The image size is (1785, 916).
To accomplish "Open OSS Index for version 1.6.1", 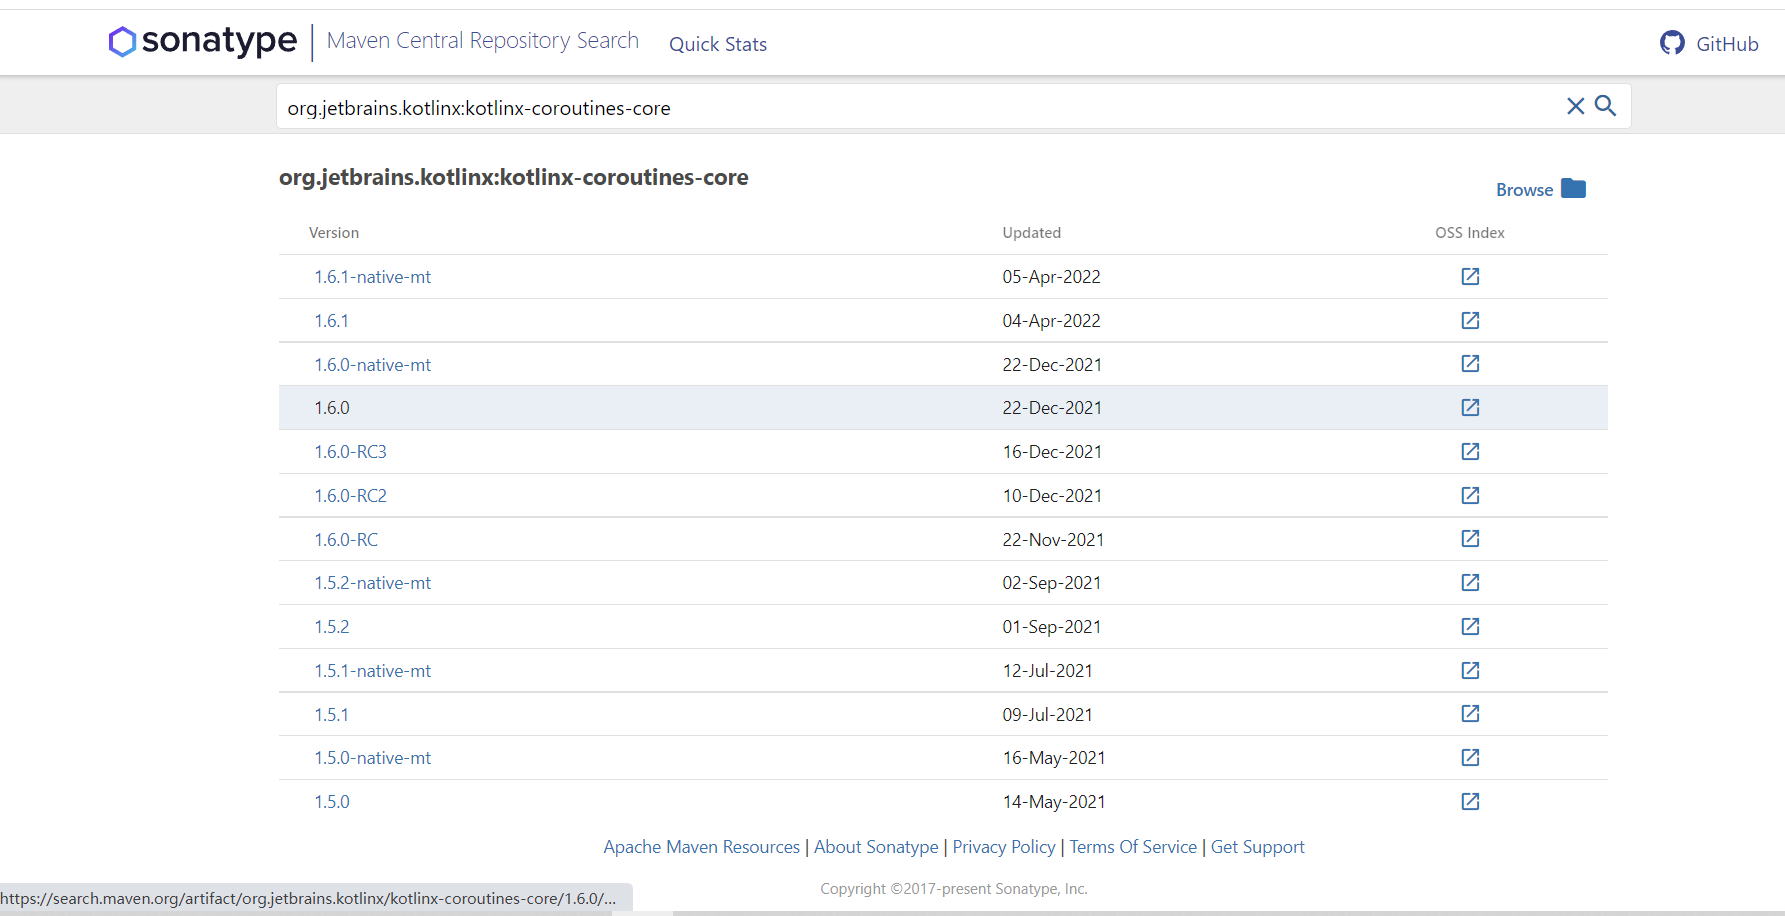I will click(1470, 320).
